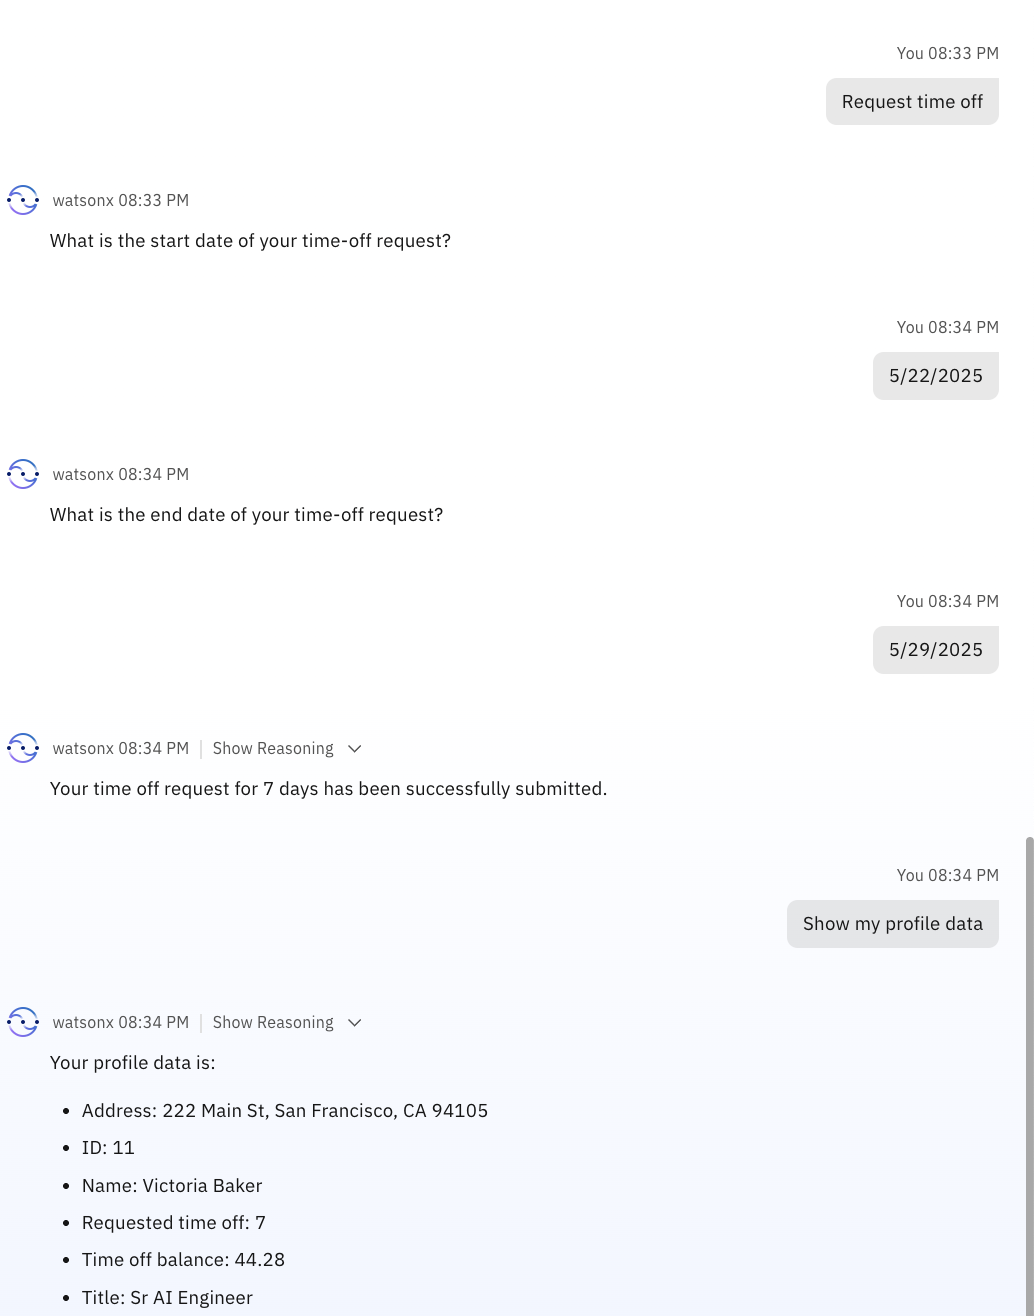Click watsonx avatar beside the end date question
Screen dimensions: 1034x1316
23,474
